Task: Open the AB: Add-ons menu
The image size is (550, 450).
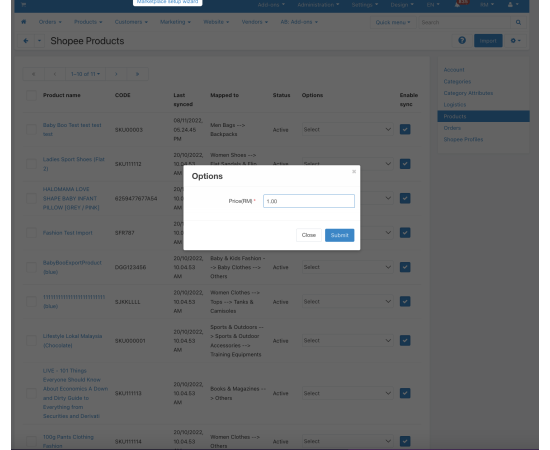Action: (299, 22)
